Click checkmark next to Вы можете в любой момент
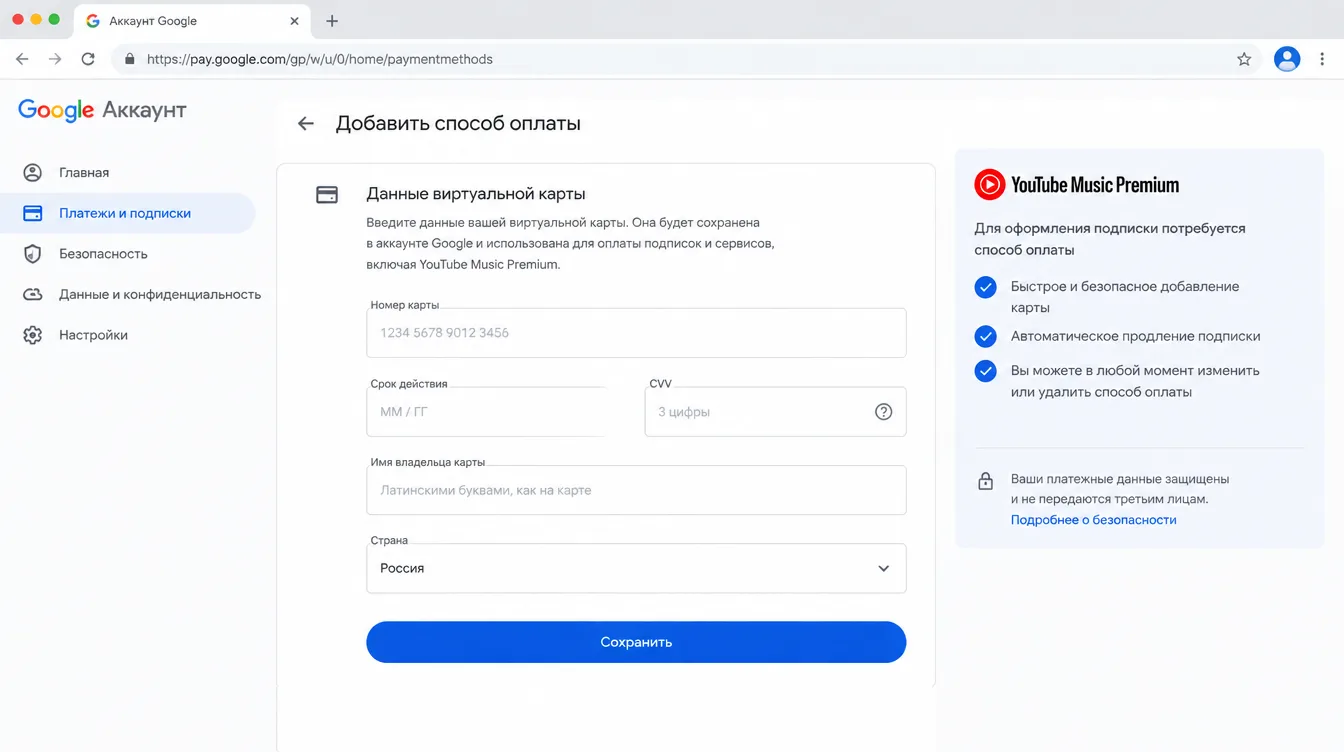This screenshot has height=752, width=1344. (x=986, y=371)
